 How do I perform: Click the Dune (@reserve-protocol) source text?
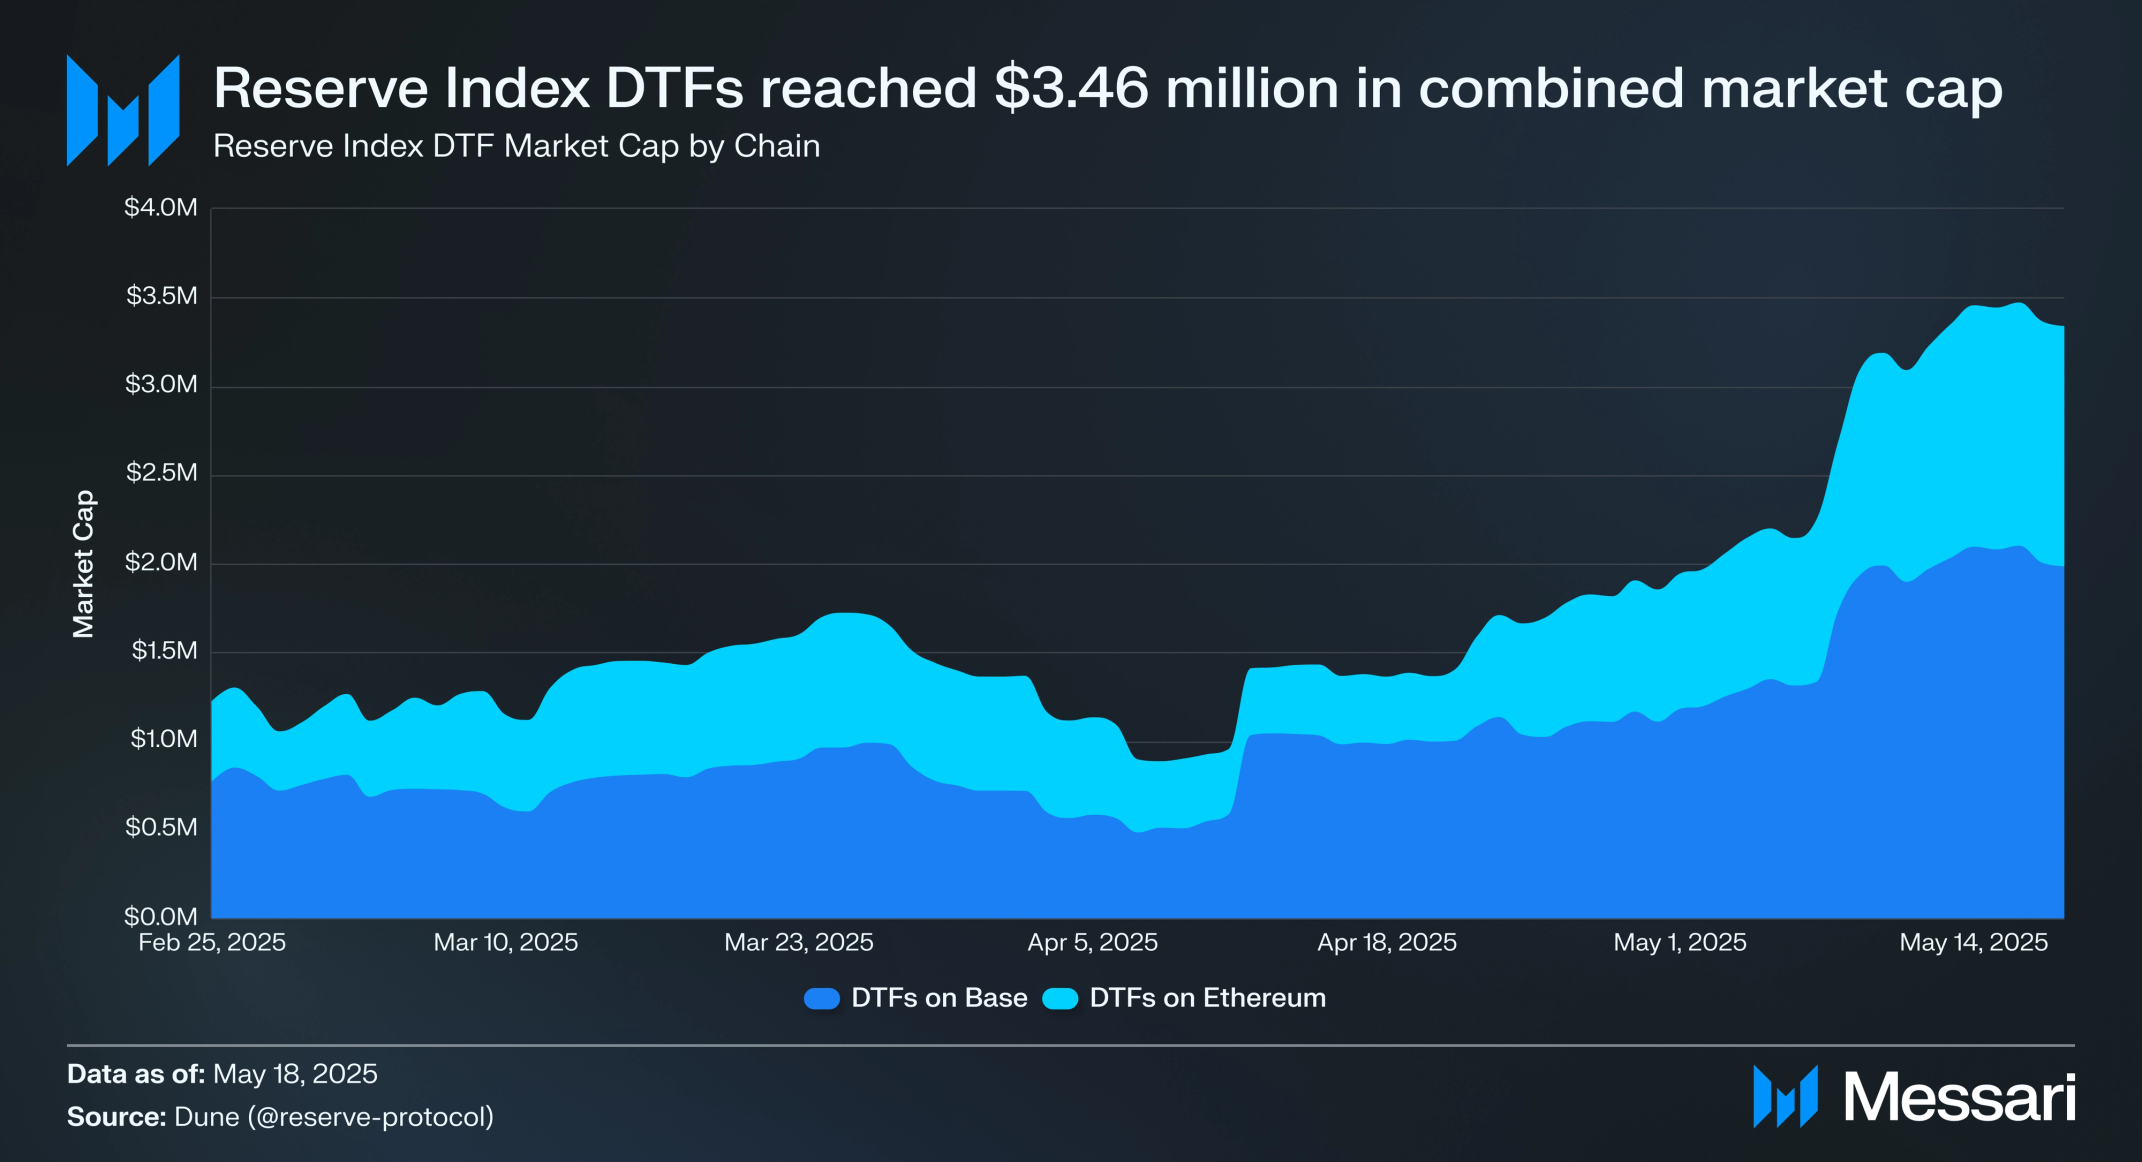334,1116
